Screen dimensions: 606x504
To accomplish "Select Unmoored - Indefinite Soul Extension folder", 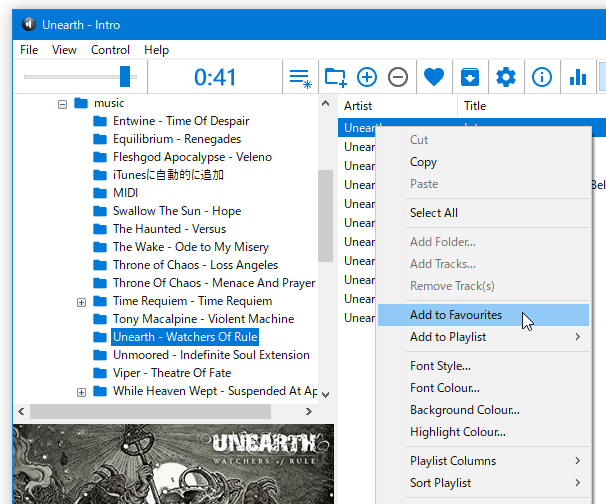I will (211, 355).
